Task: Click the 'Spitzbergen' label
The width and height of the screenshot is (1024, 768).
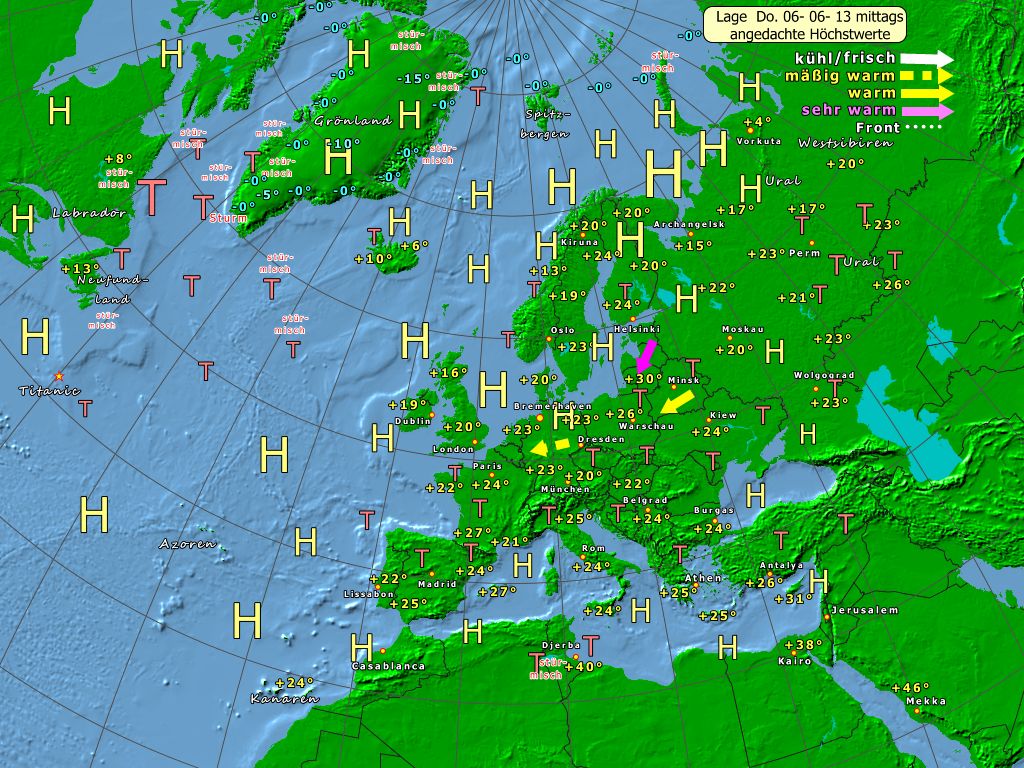Action: tap(545, 124)
